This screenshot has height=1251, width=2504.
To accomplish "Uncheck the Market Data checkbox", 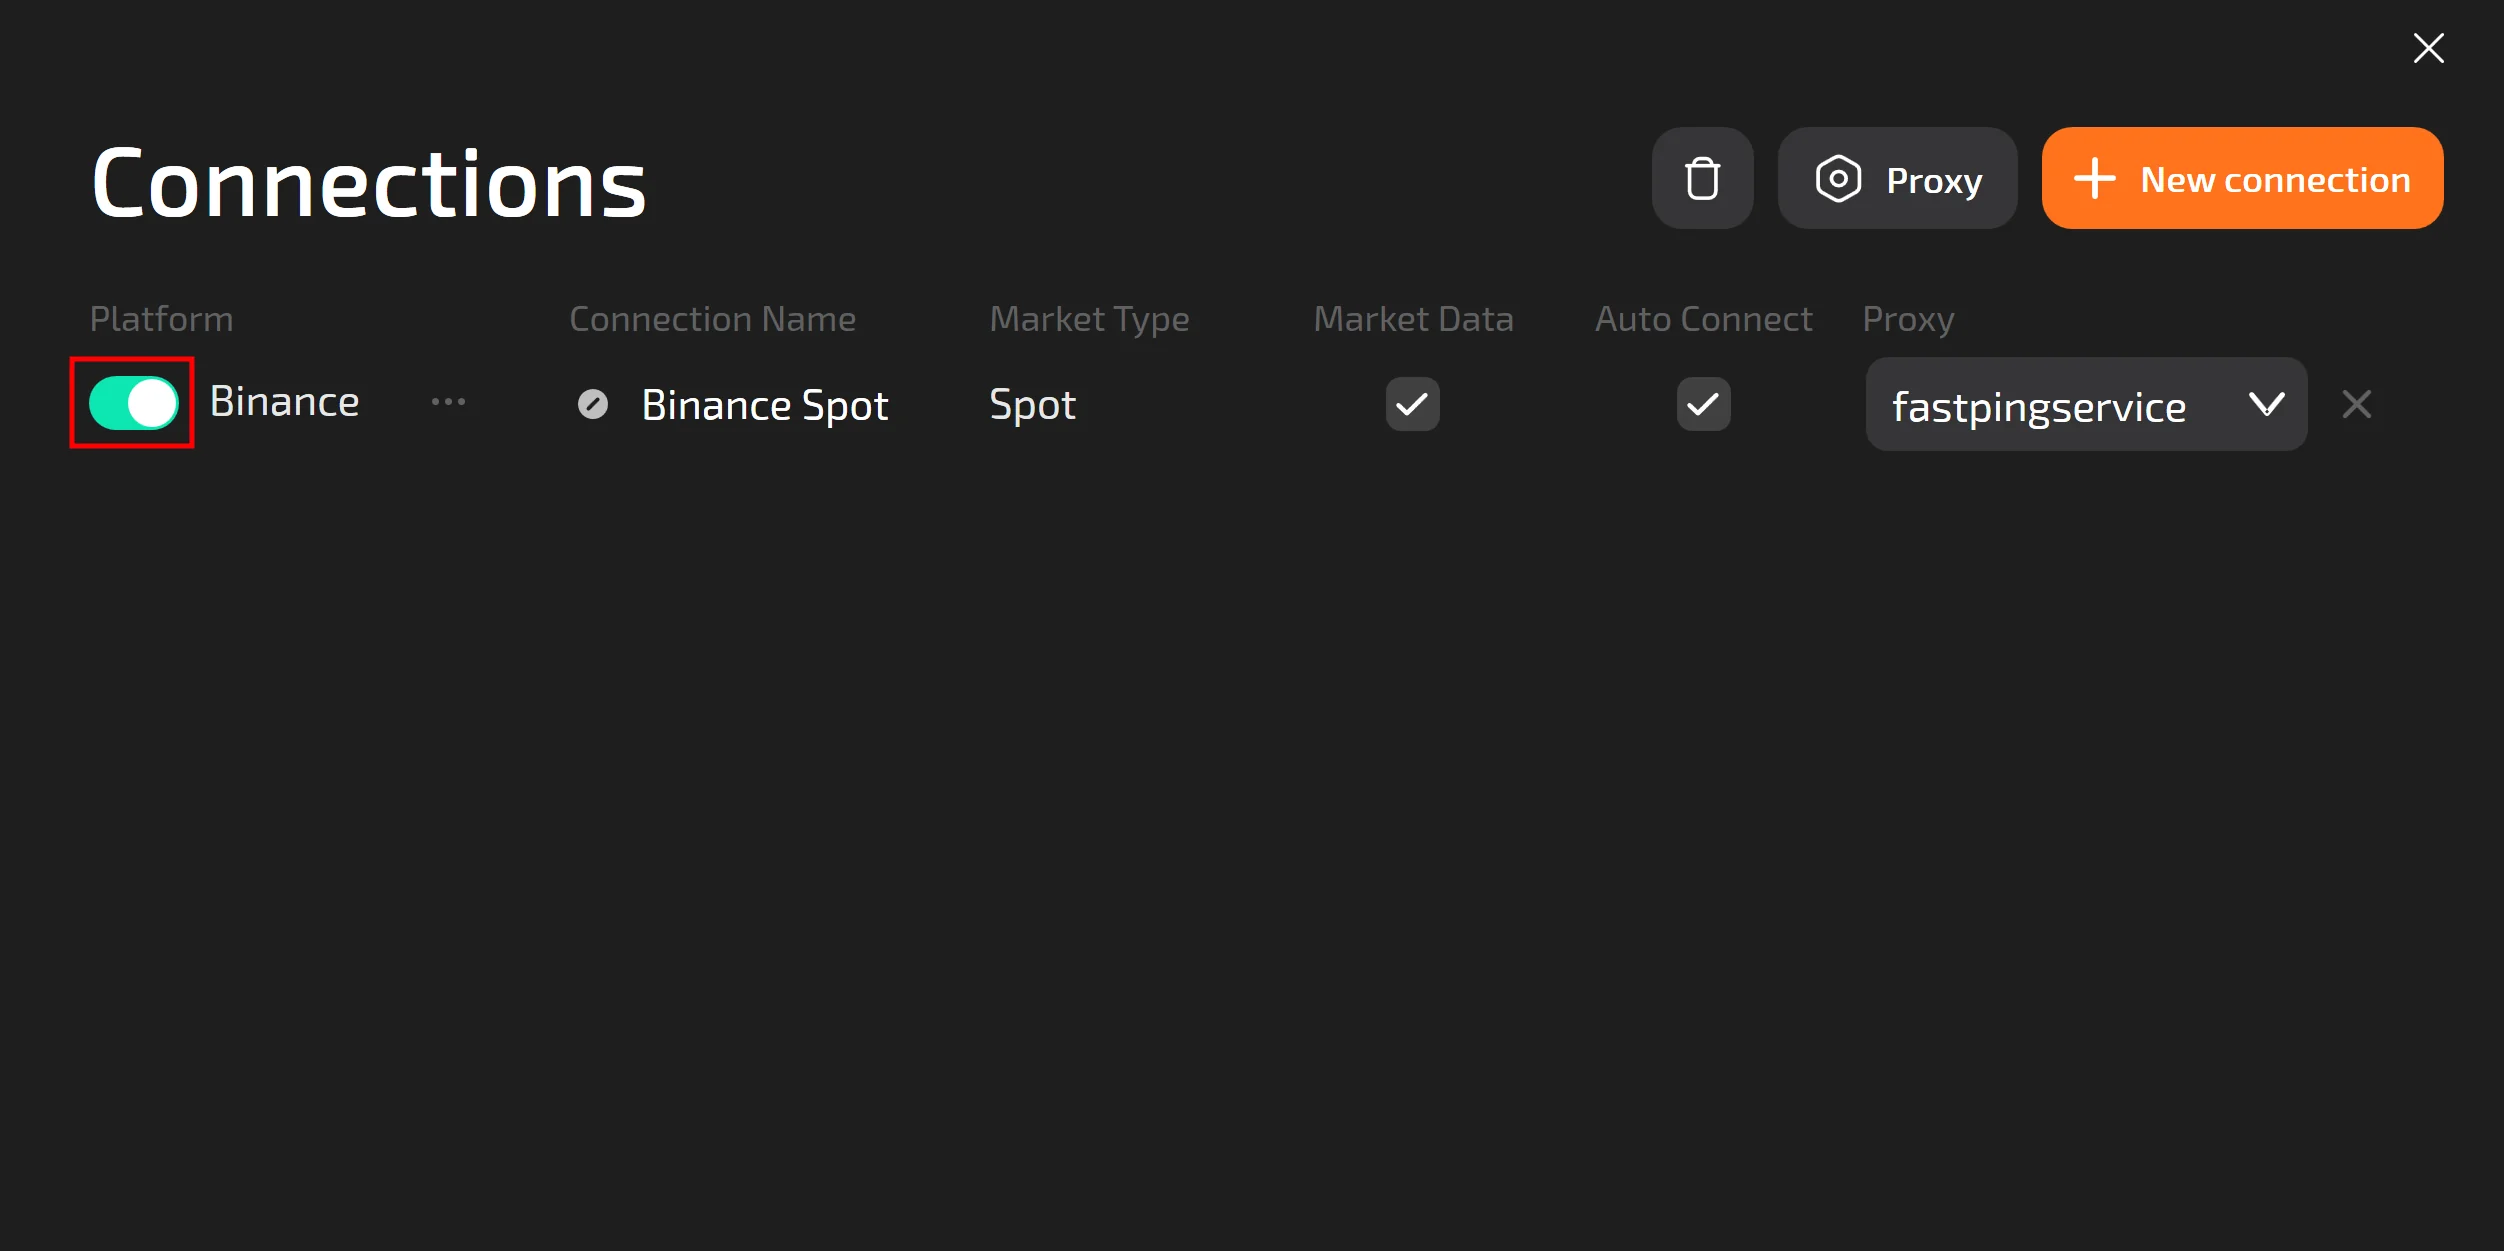I will point(1412,404).
